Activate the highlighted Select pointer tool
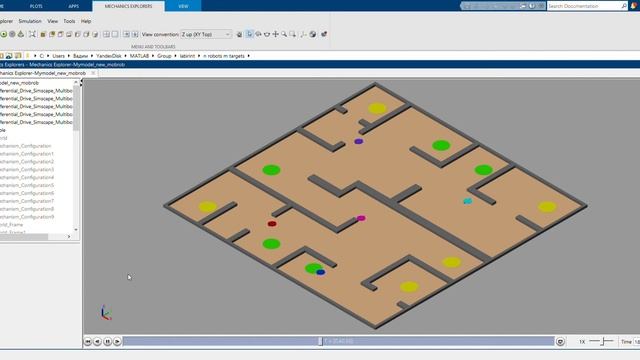 pyautogui.click(x=249, y=34)
